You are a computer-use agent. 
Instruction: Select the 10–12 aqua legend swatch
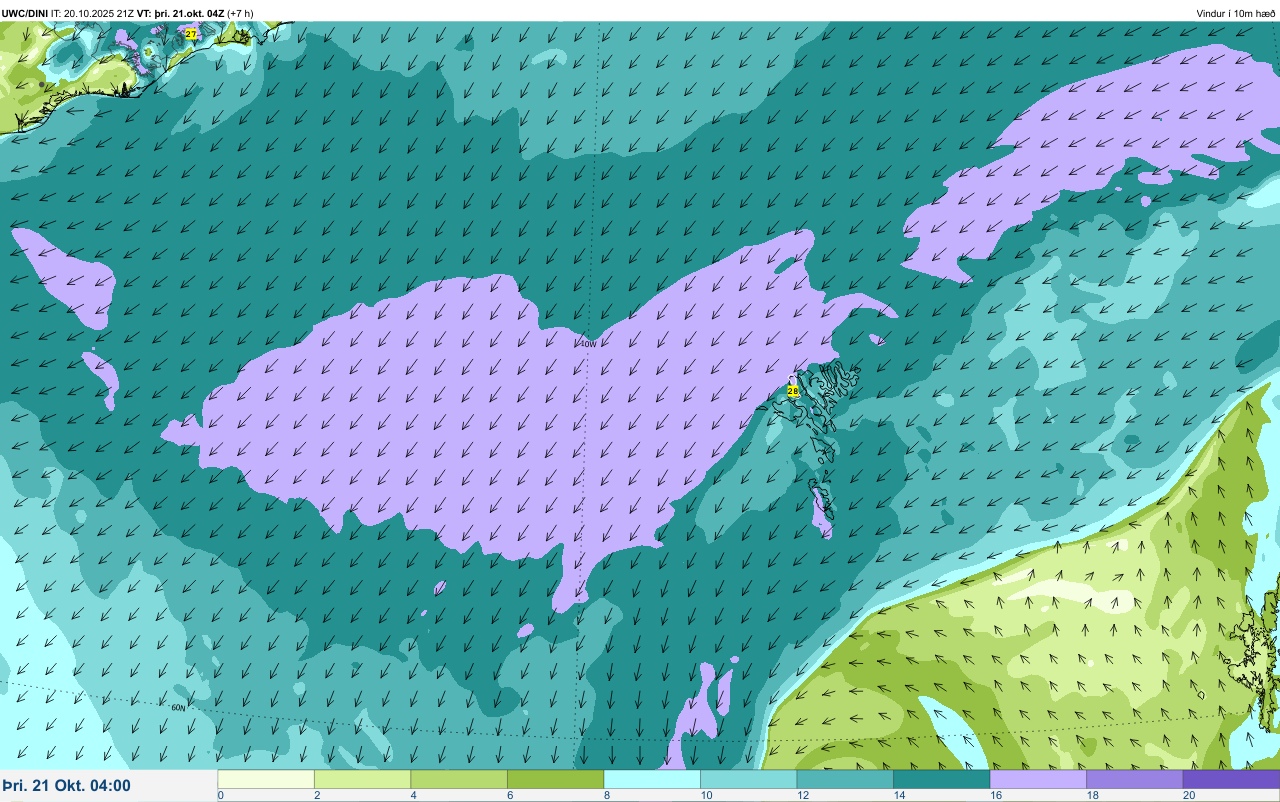748,779
